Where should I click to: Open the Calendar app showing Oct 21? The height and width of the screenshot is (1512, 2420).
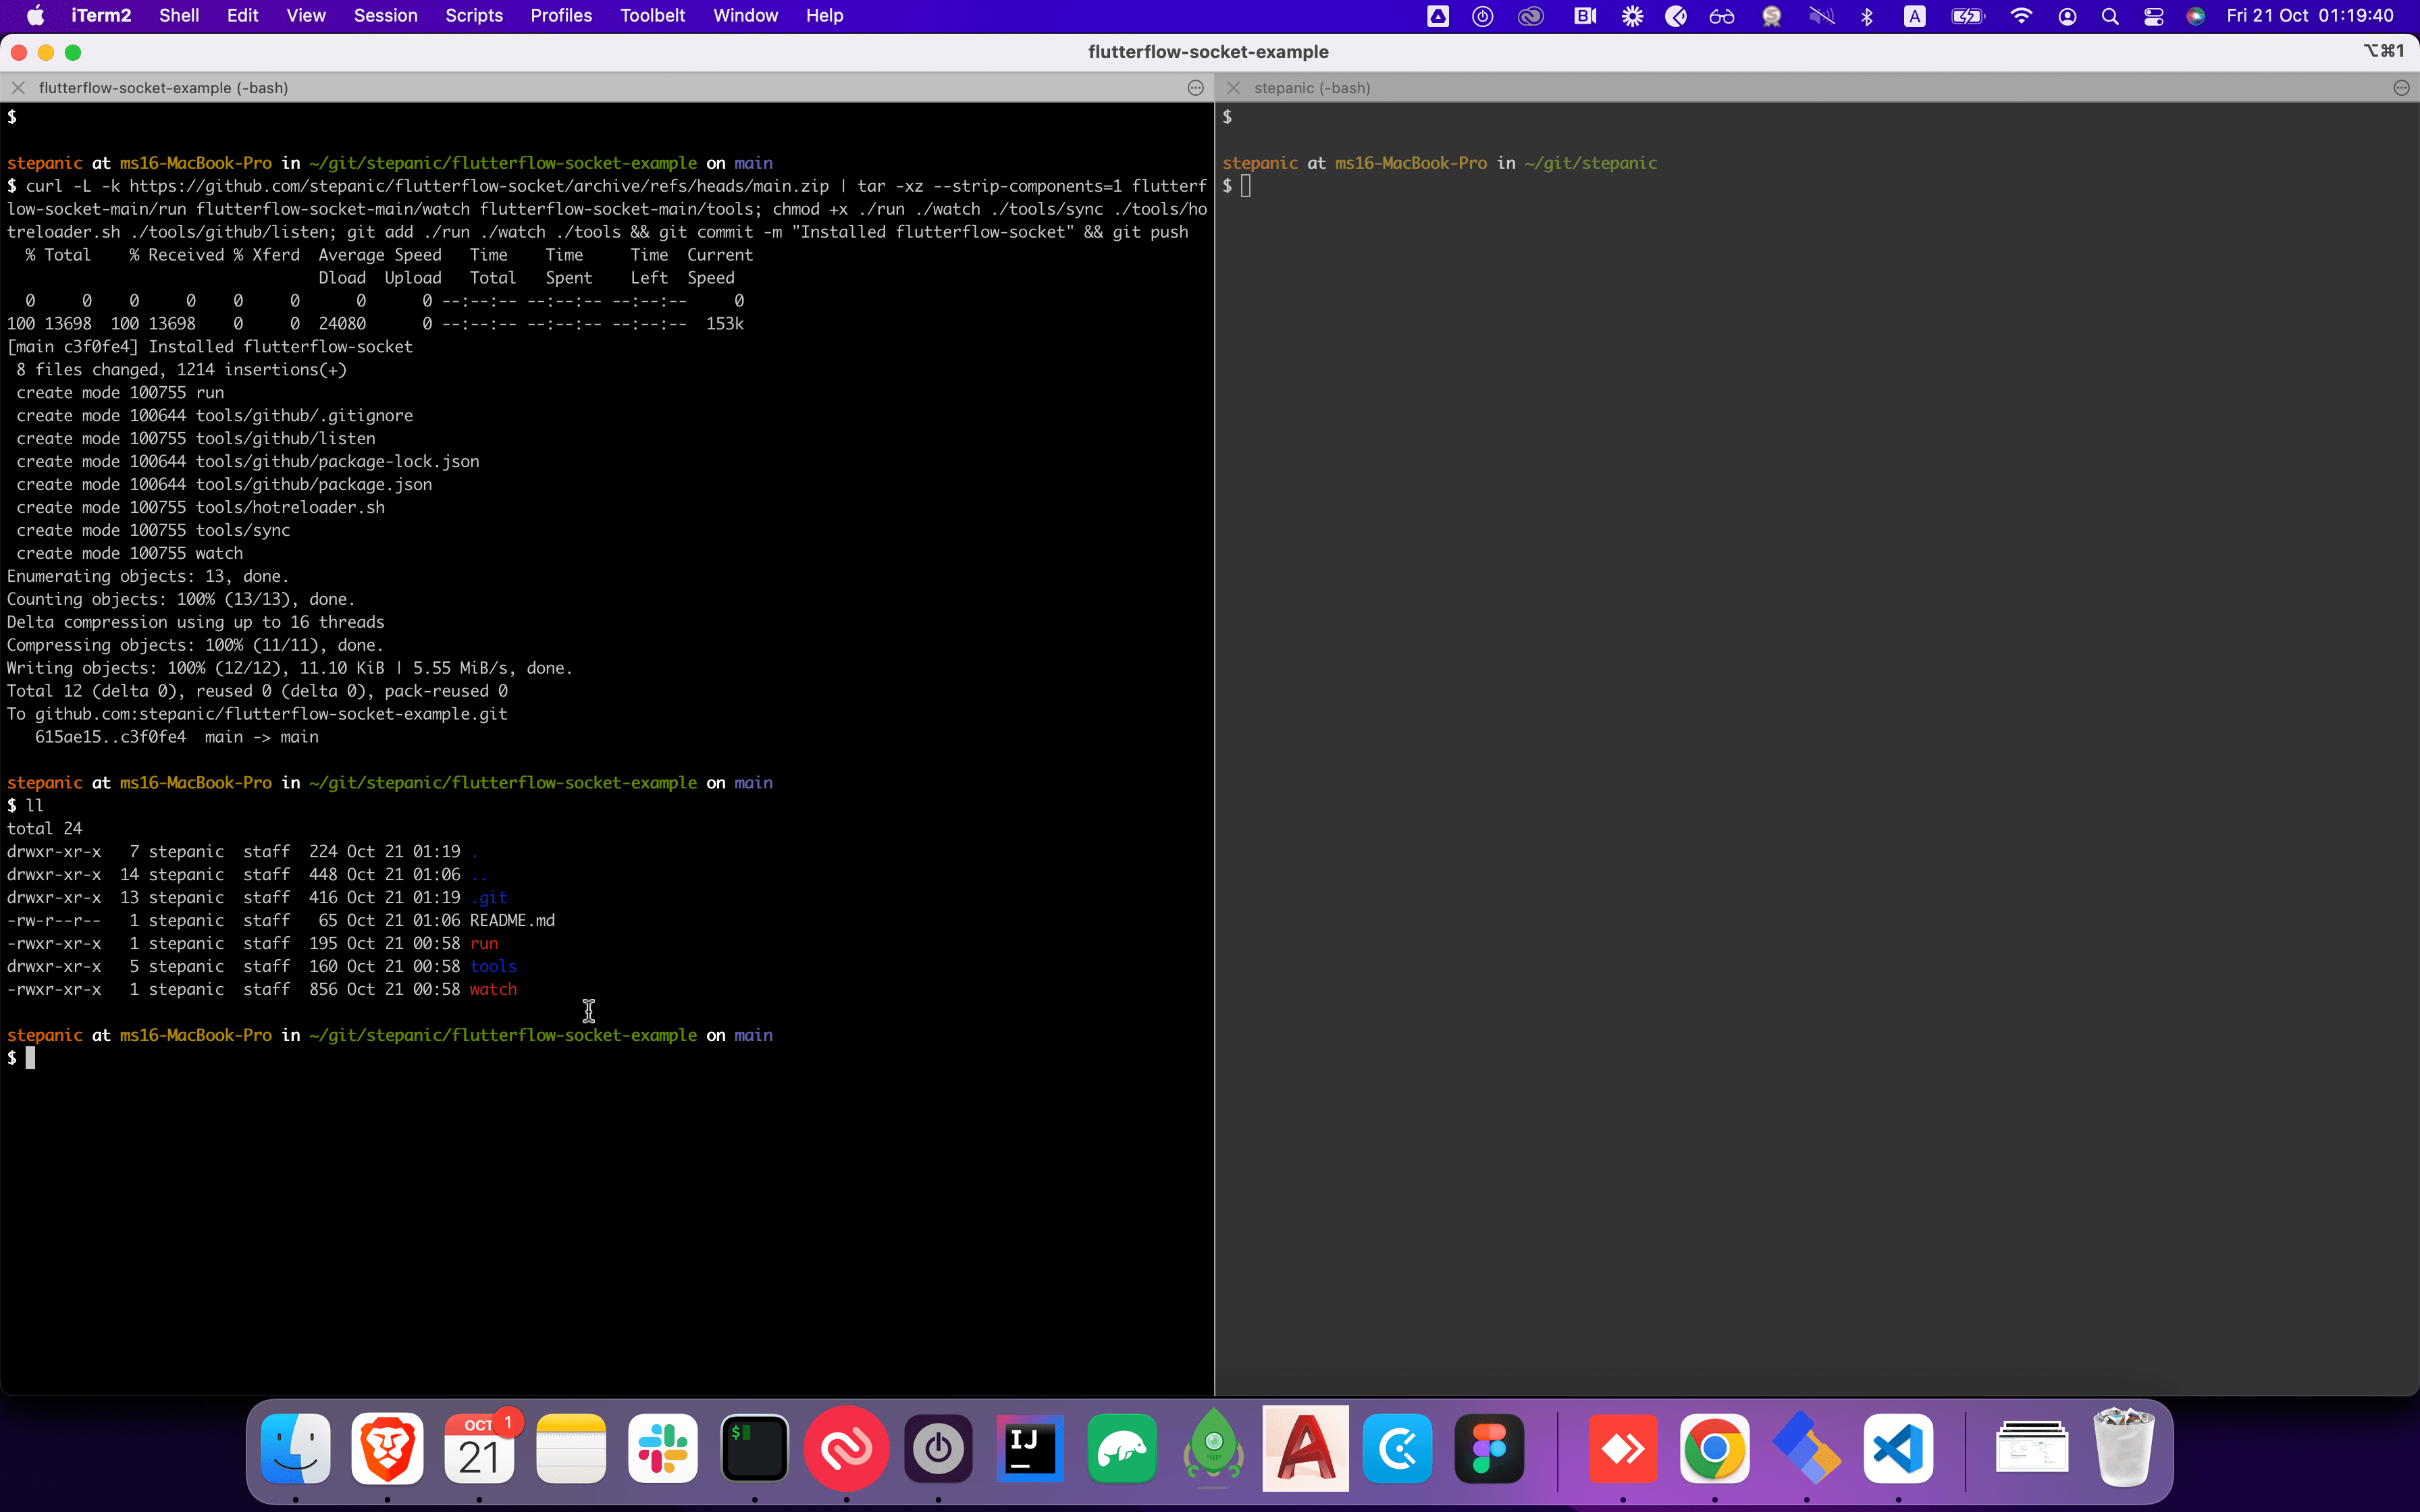point(479,1449)
